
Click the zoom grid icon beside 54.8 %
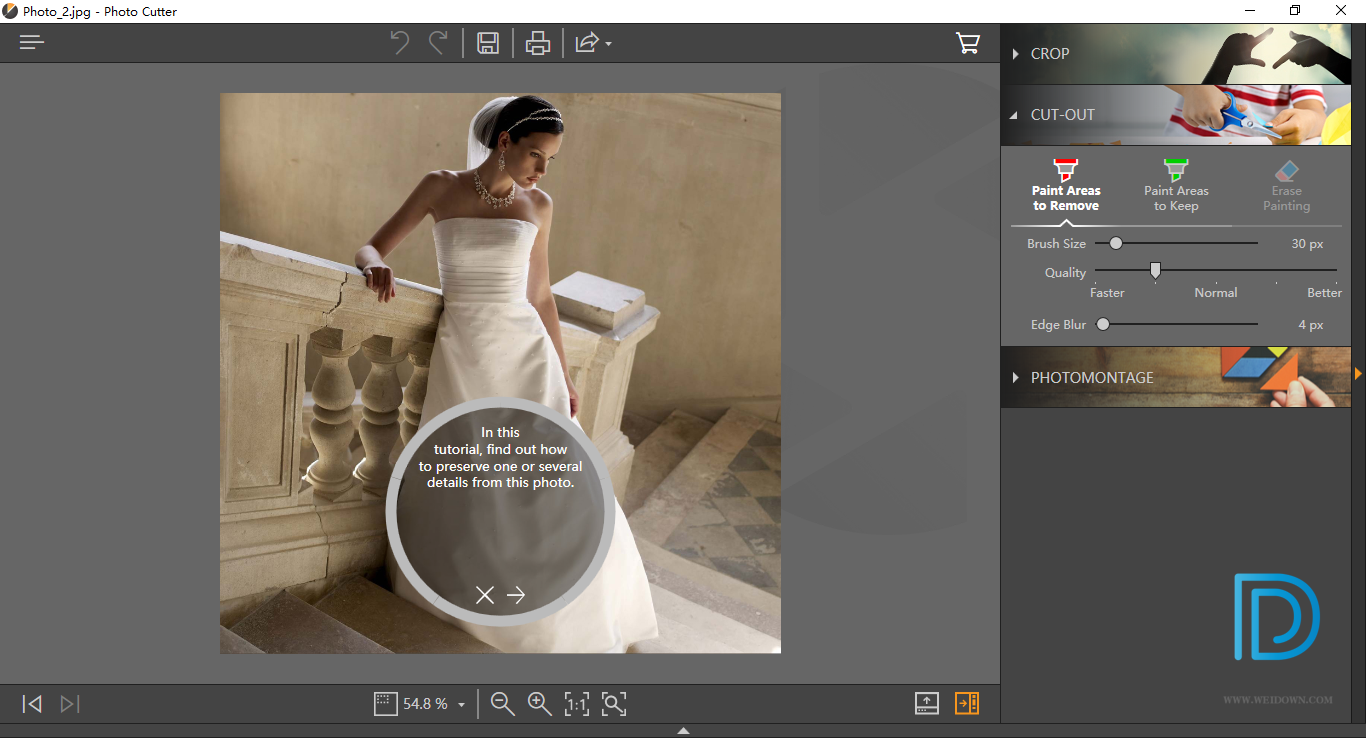pyautogui.click(x=385, y=704)
